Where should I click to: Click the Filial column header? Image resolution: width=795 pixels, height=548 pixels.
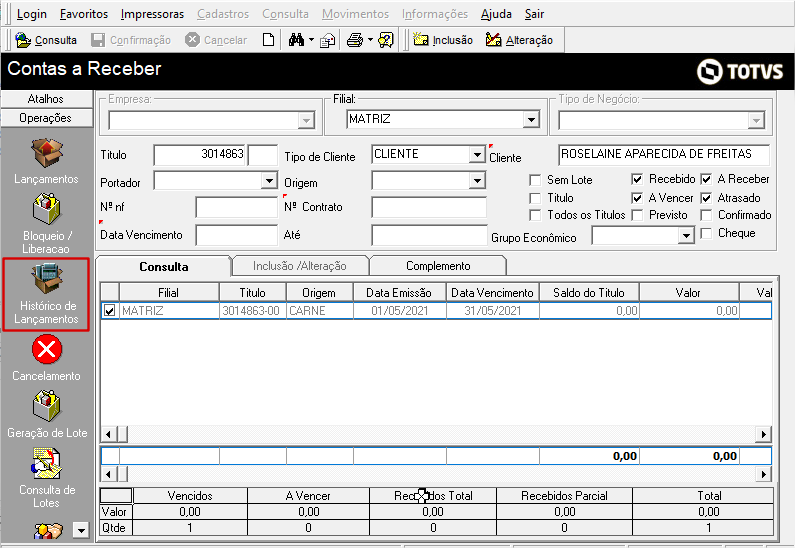(x=168, y=293)
